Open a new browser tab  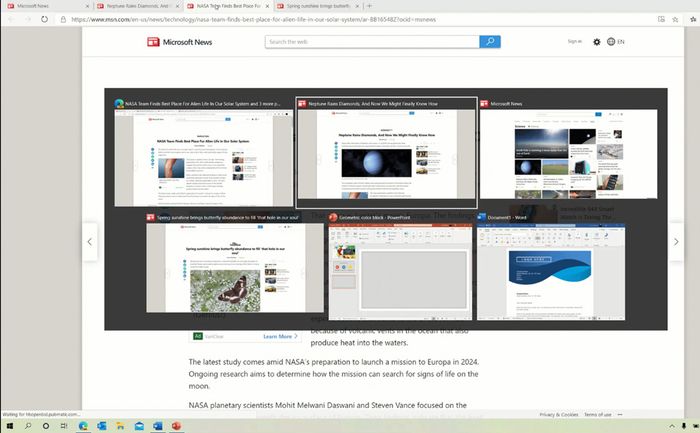coord(369,6)
